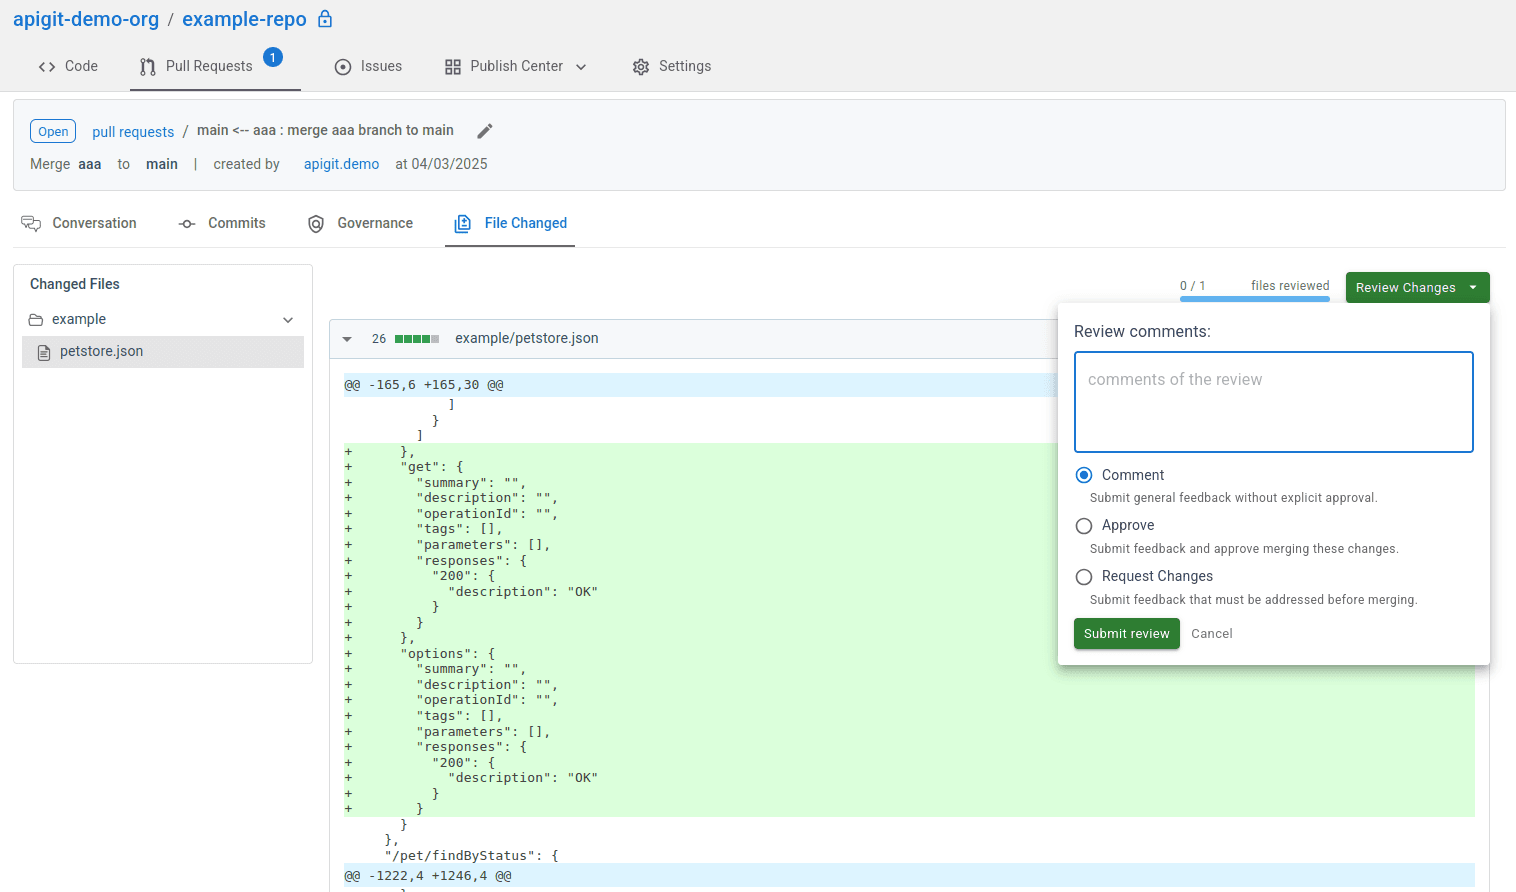Screen dimensions: 1516x892
Task: Click the Submit review button
Action: pos(1127,634)
